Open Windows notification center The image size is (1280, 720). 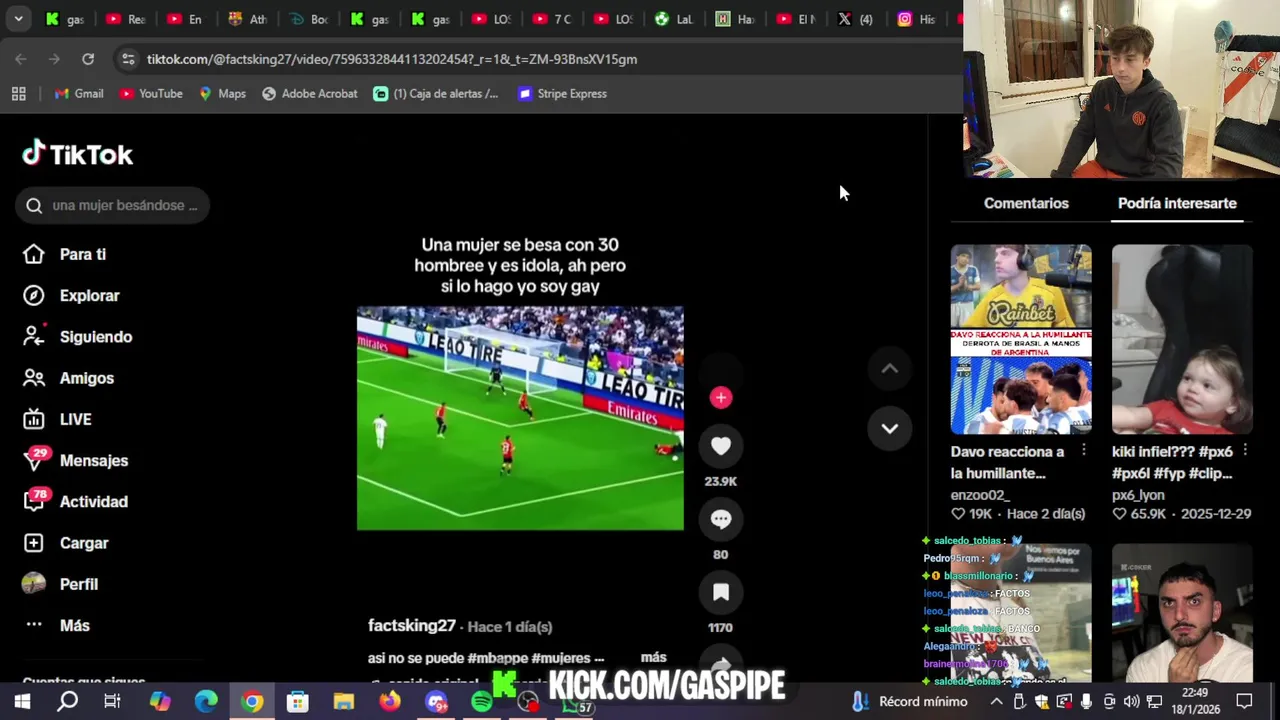pos(1244,701)
